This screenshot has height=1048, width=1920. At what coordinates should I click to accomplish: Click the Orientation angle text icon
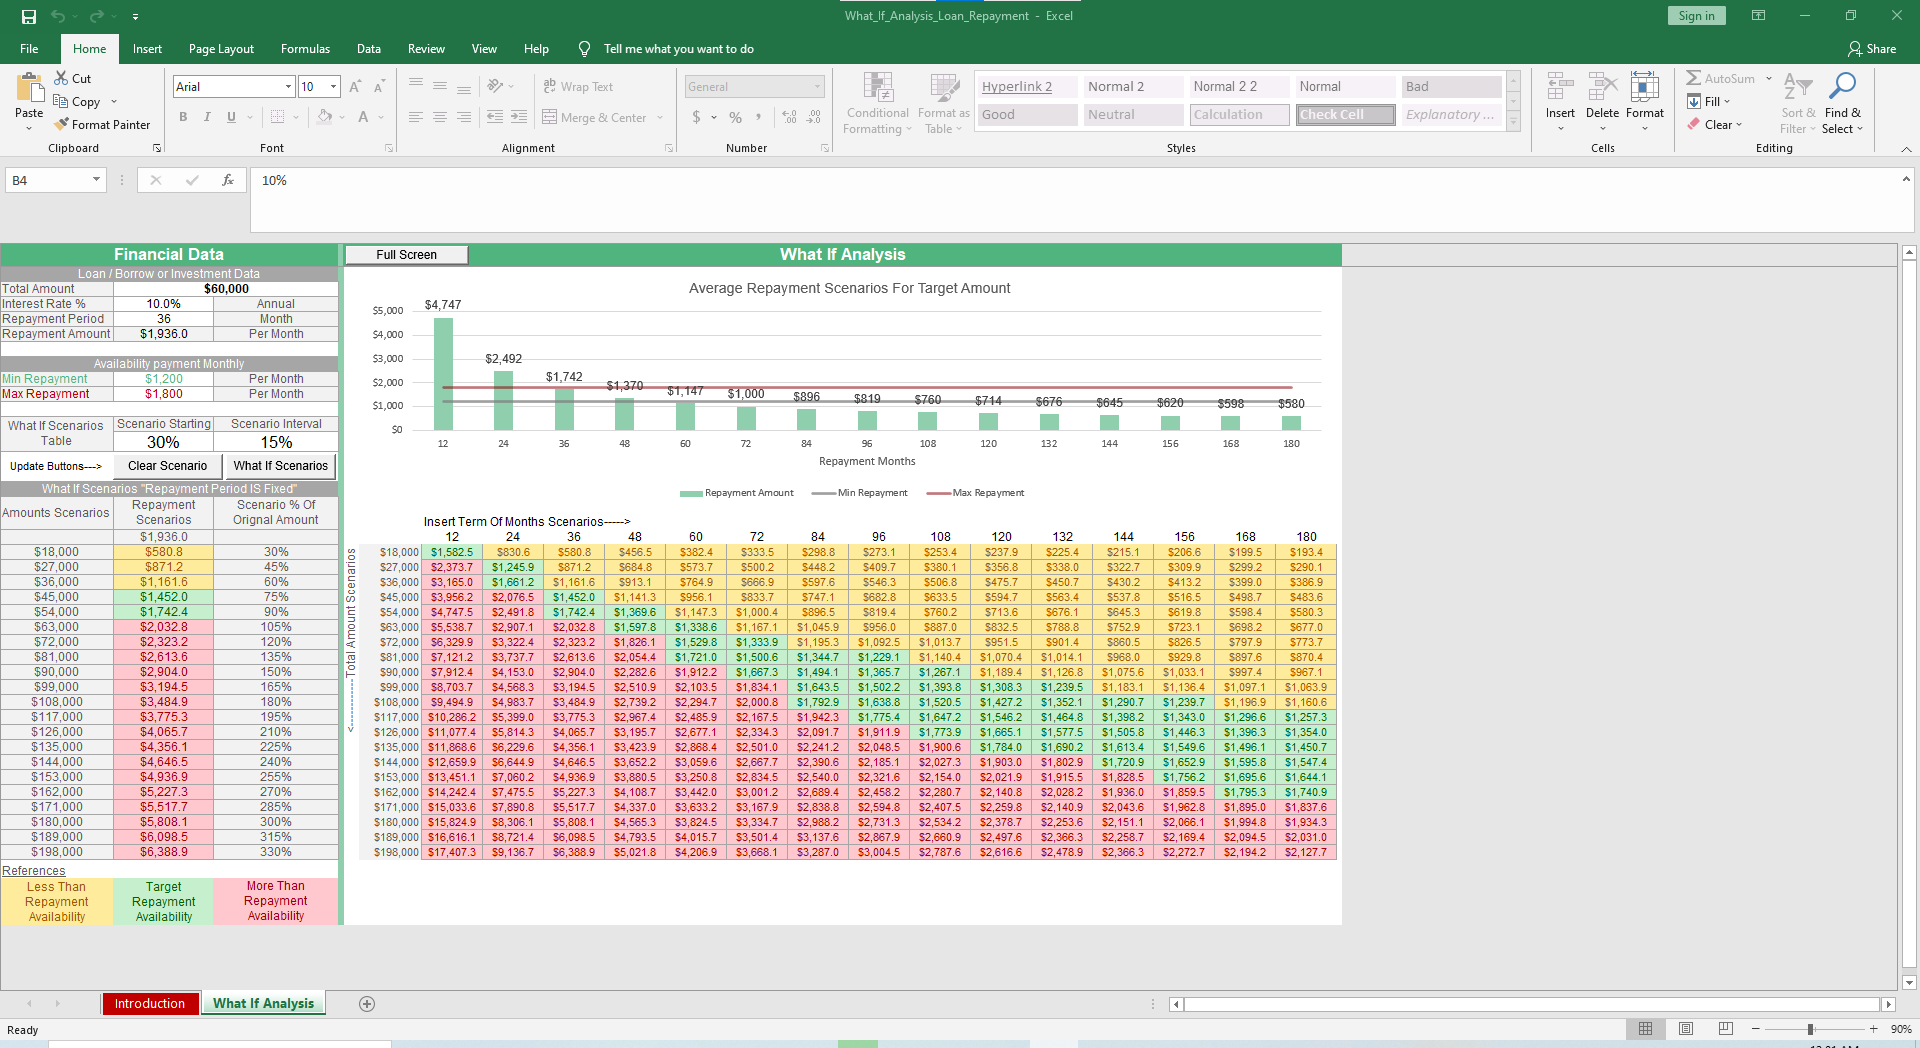(495, 87)
